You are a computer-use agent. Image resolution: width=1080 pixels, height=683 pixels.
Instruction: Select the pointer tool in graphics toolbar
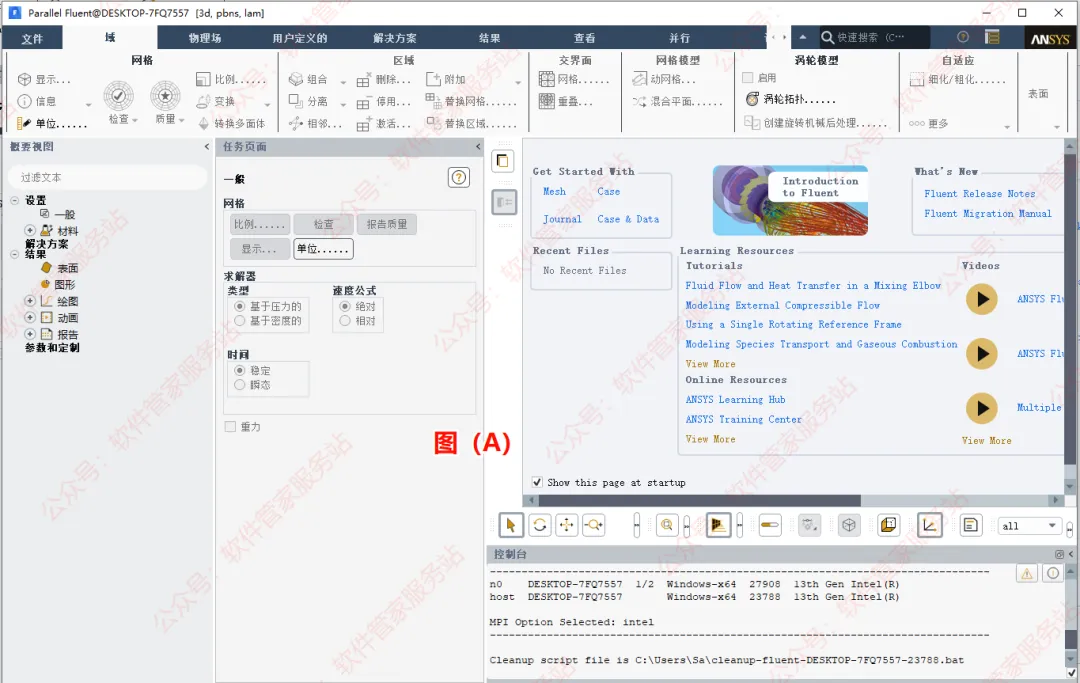(x=510, y=525)
